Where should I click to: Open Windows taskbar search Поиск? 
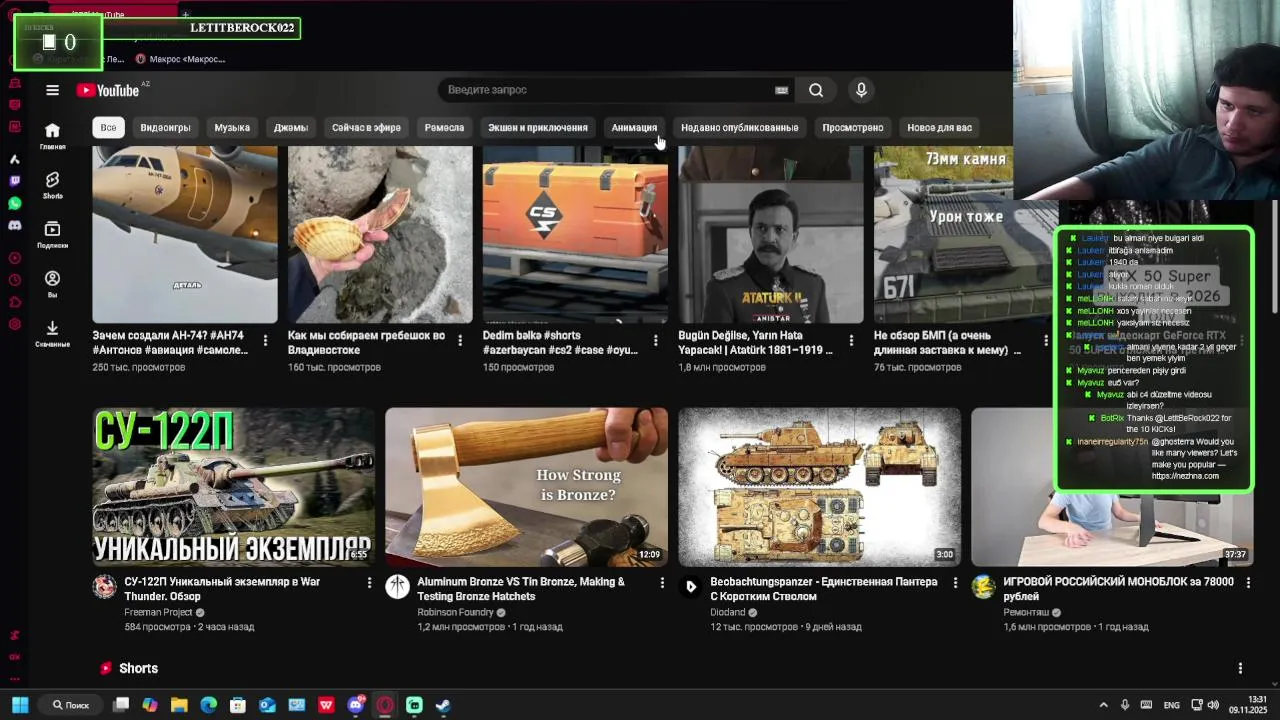(x=71, y=705)
